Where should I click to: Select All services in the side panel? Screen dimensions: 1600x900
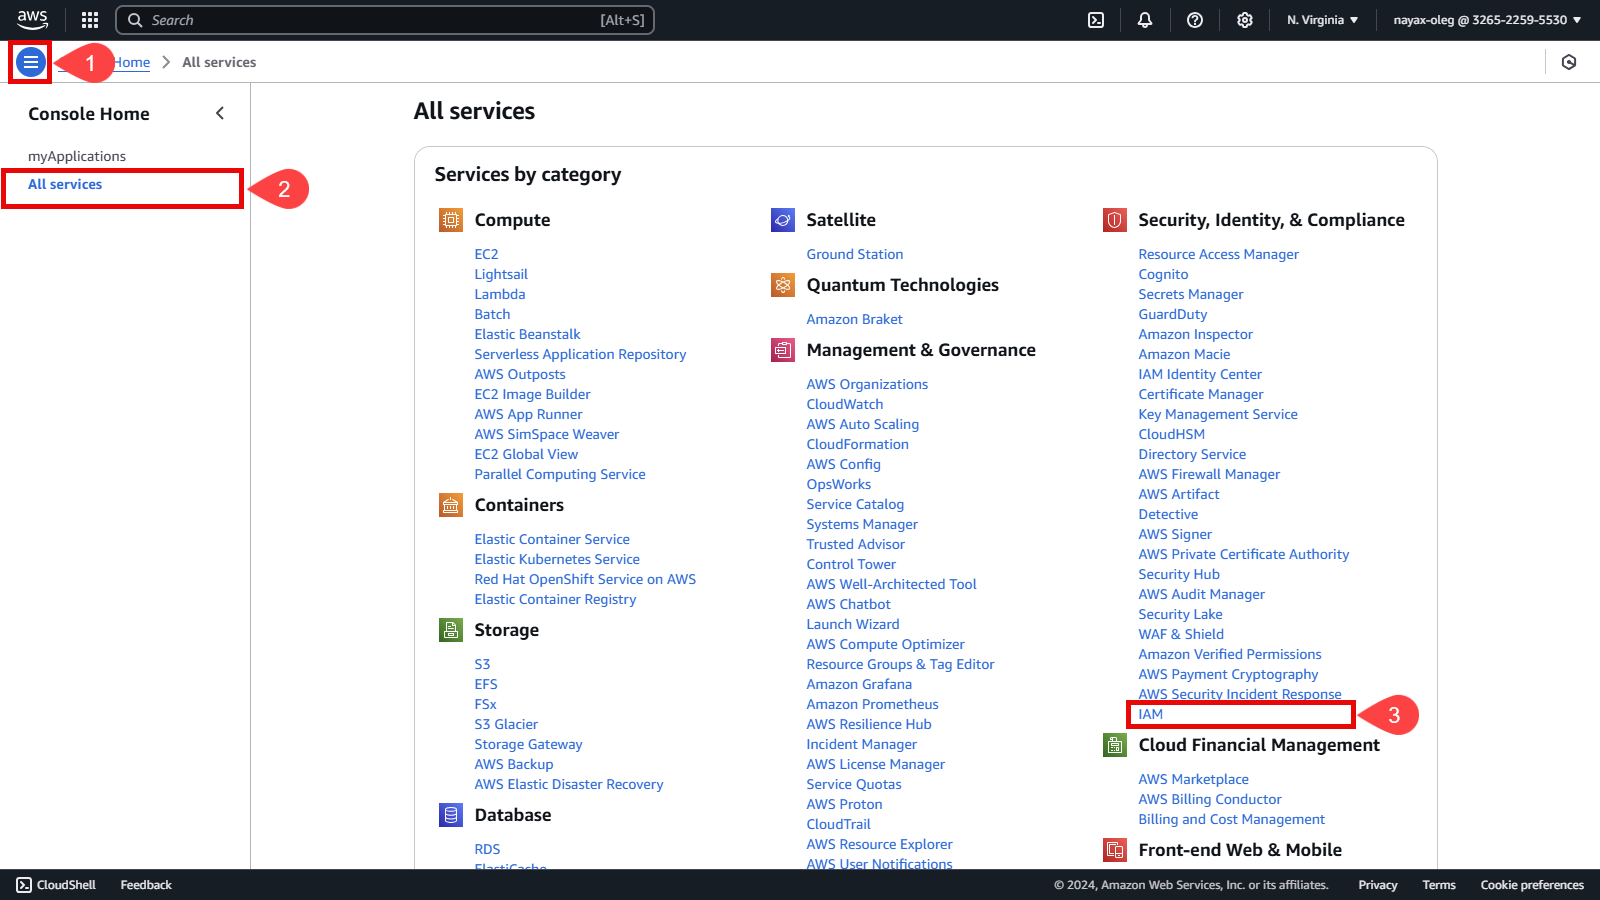pos(65,184)
